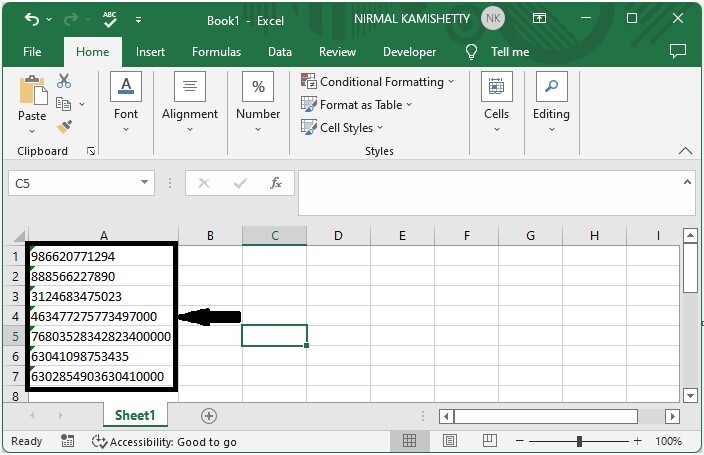Click the zoom slider handle
Image resolution: width=704 pixels, height=455 pixels.
(x=579, y=441)
